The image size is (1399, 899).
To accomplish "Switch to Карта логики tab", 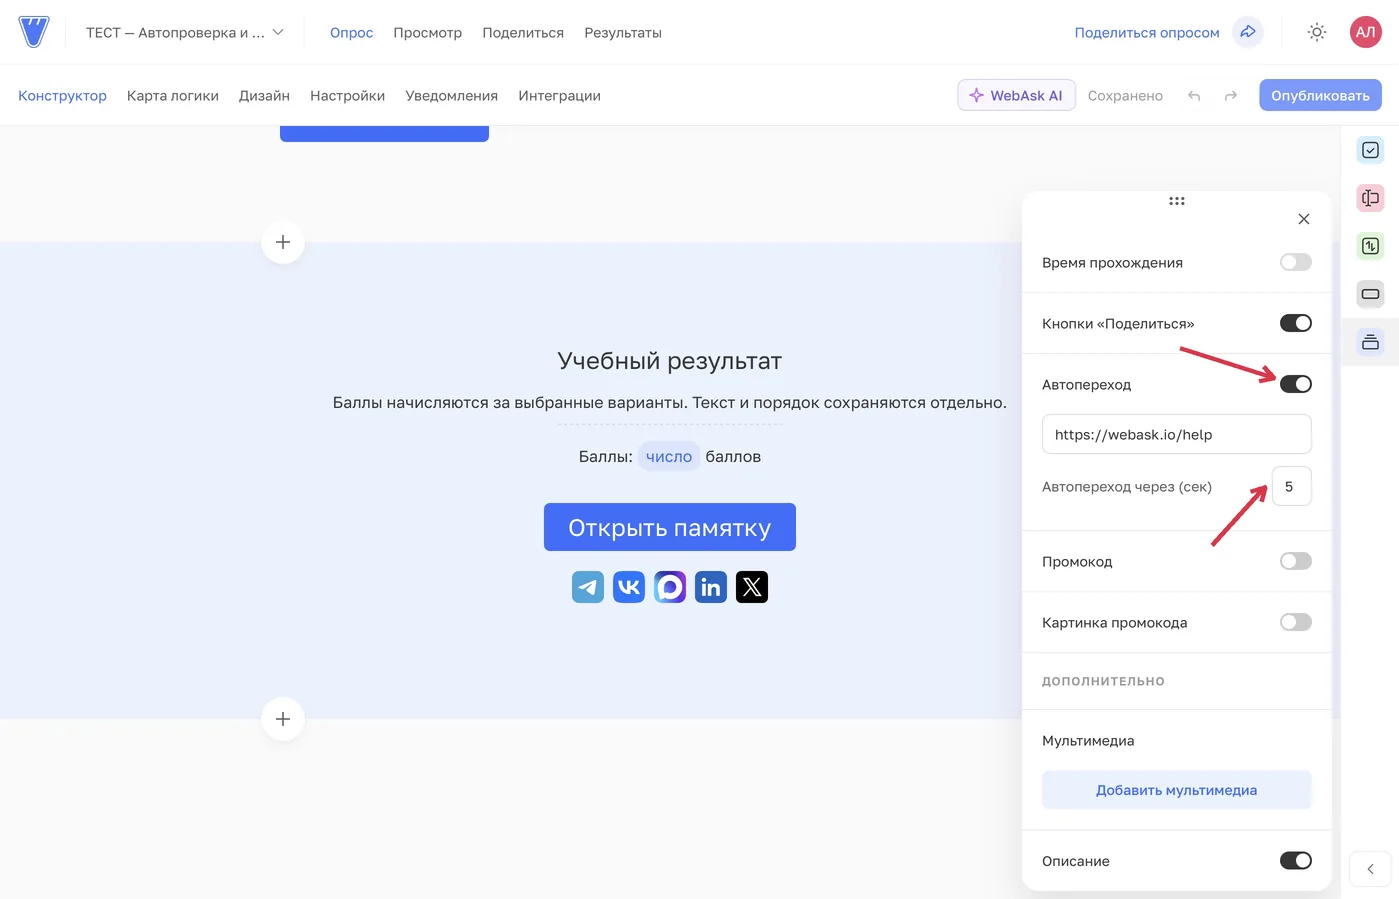I will [173, 96].
